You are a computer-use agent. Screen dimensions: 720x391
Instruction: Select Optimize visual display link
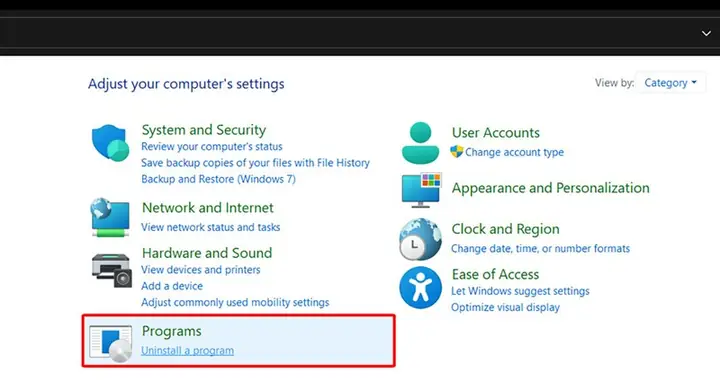pos(505,307)
